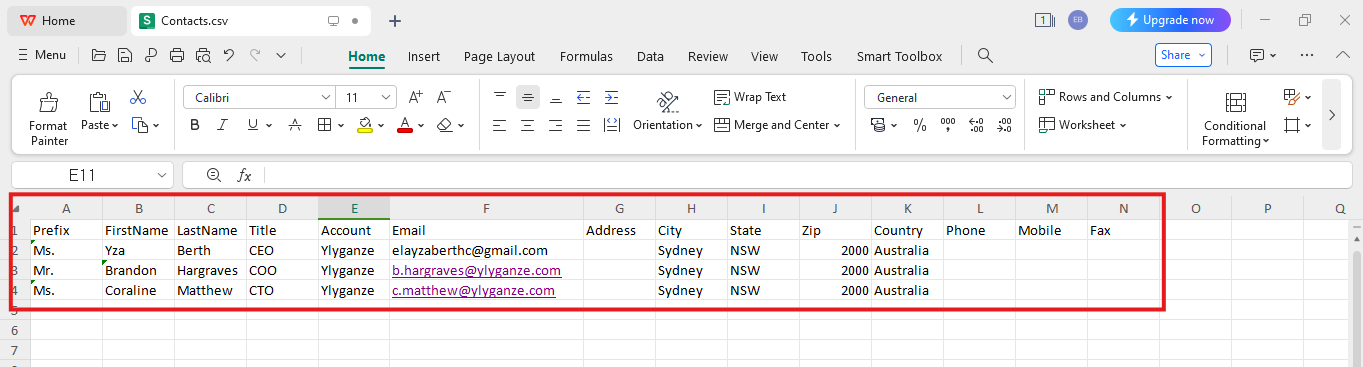Image resolution: width=1363 pixels, height=367 pixels.
Task: Click the Decrease Decimal icon
Action: tap(1003, 125)
